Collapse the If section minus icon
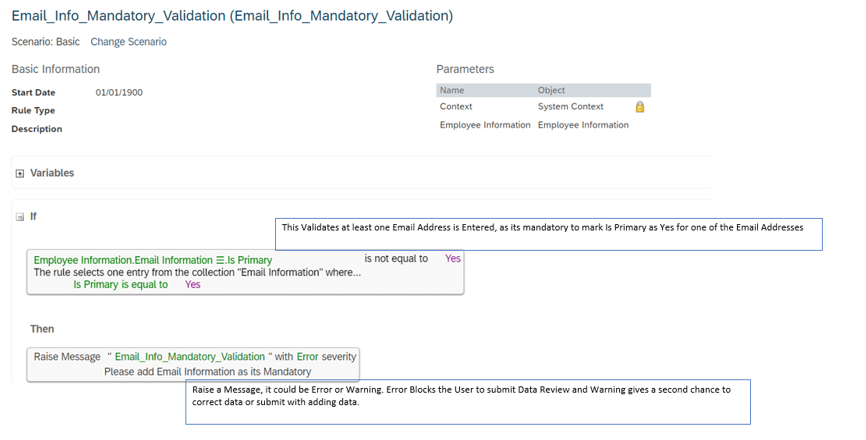The height and width of the screenshot is (440, 866). 20,217
